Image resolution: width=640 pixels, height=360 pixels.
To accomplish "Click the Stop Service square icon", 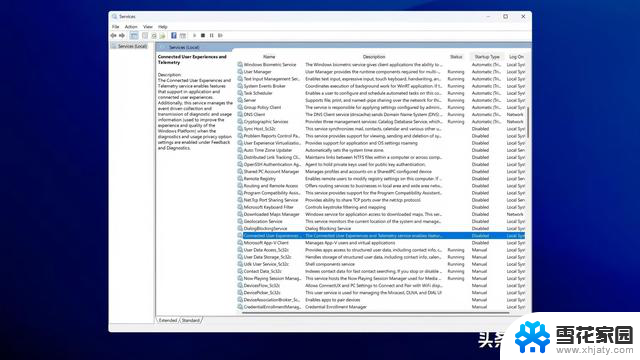I will (203, 36).
